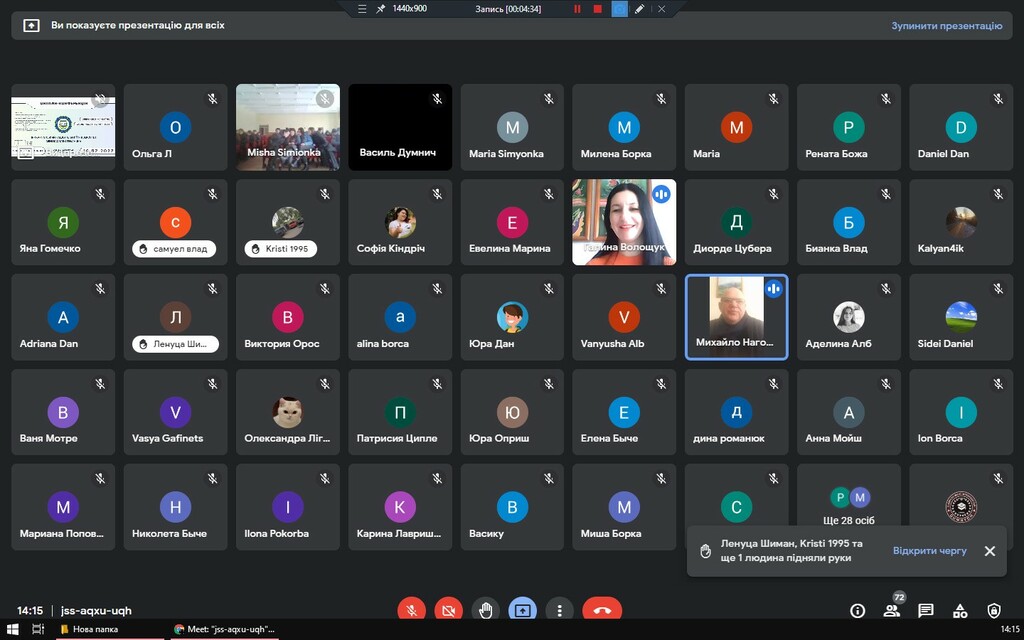The height and width of the screenshot is (640, 1024).
Task: Click Відкрити чергу in the notification
Action: [x=929, y=551]
